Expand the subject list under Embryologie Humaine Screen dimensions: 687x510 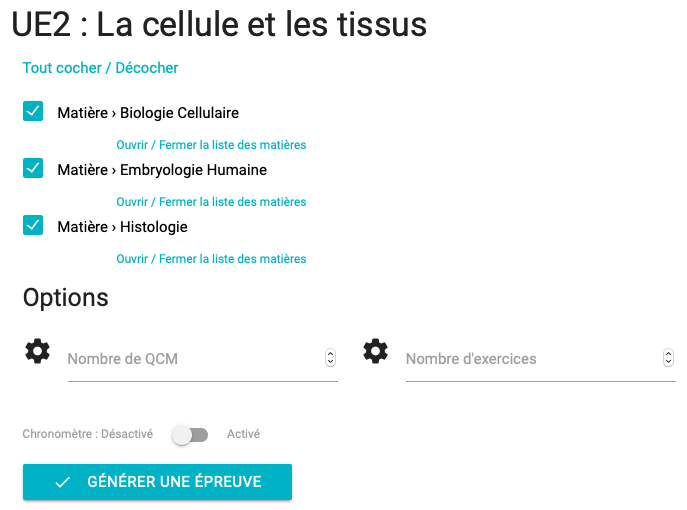(x=211, y=202)
